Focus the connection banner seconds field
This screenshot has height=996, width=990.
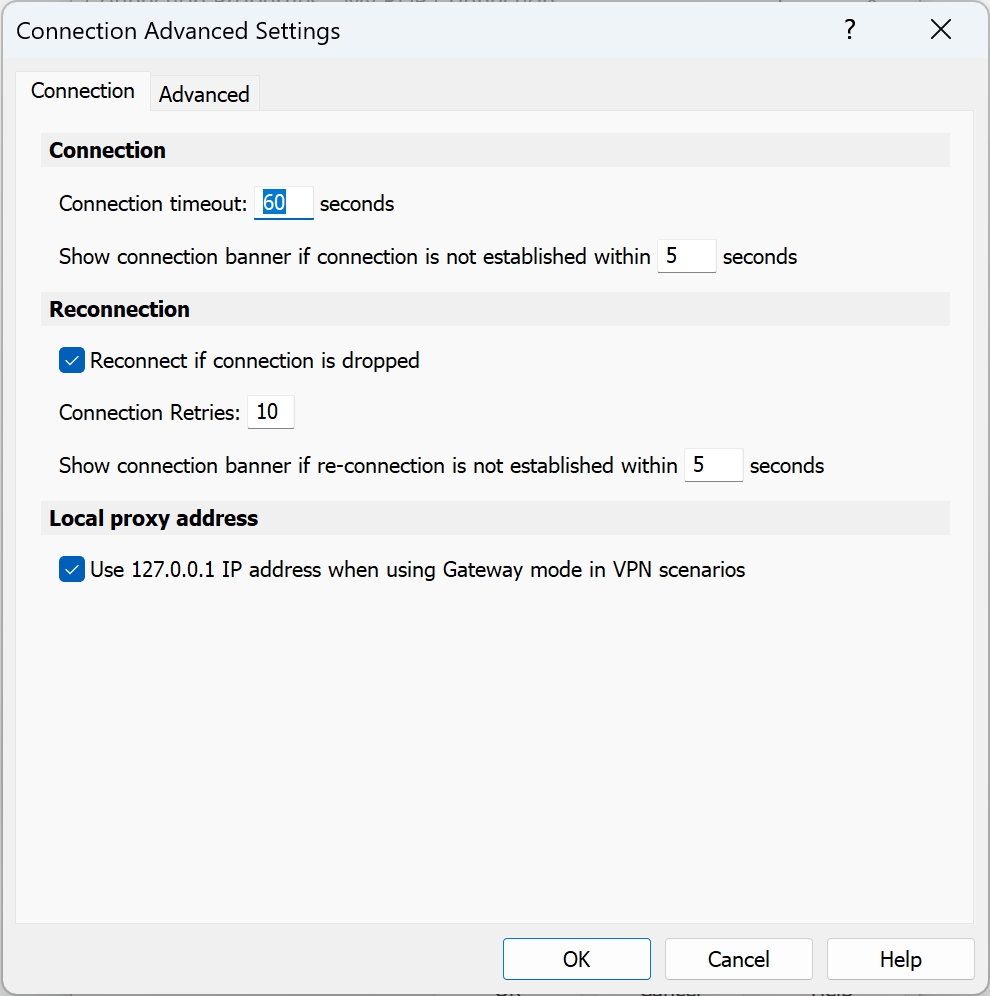pos(686,256)
